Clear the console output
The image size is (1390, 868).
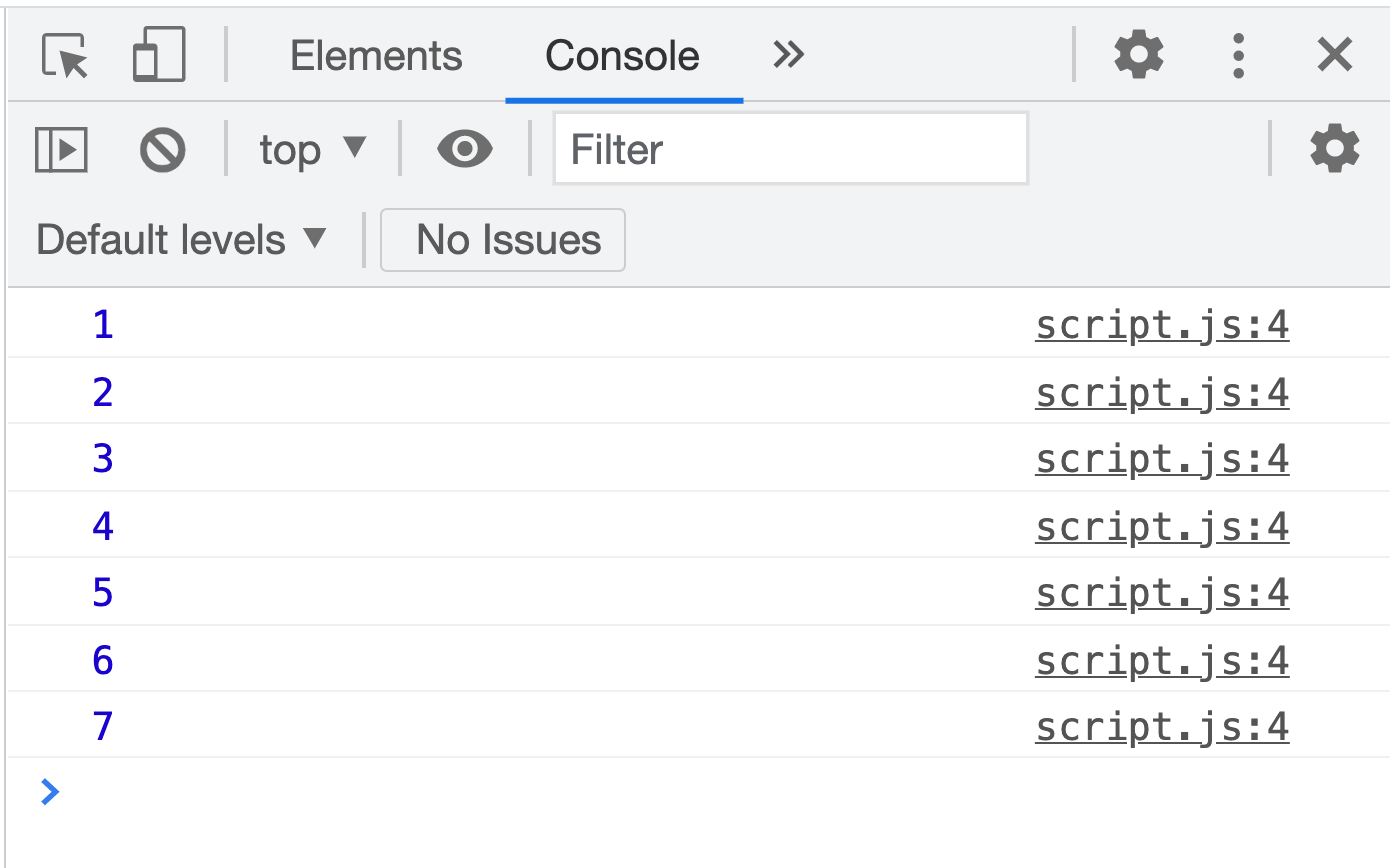coord(163,149)
